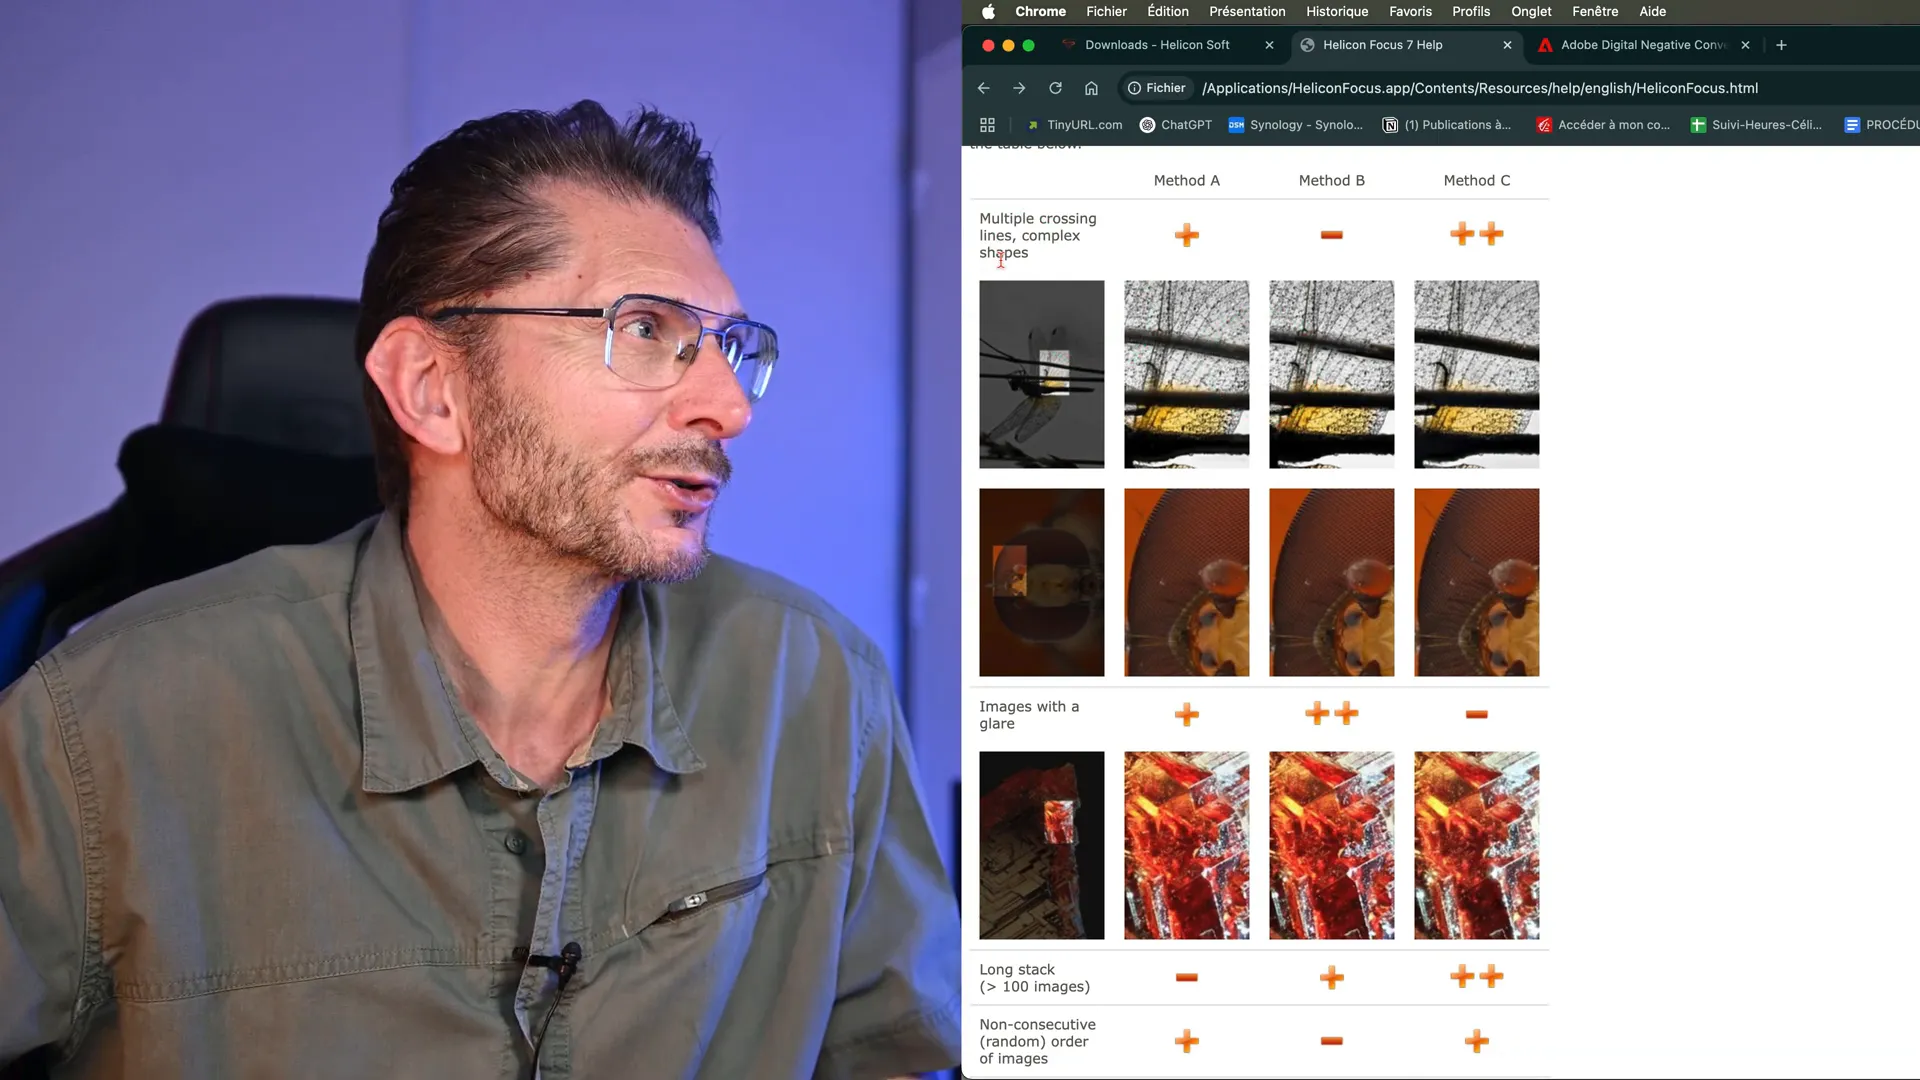Screen dimensions: 1920x1080
Task: Focus the HeliconFocus.html address bar
Action: (x=1480, y=88)
